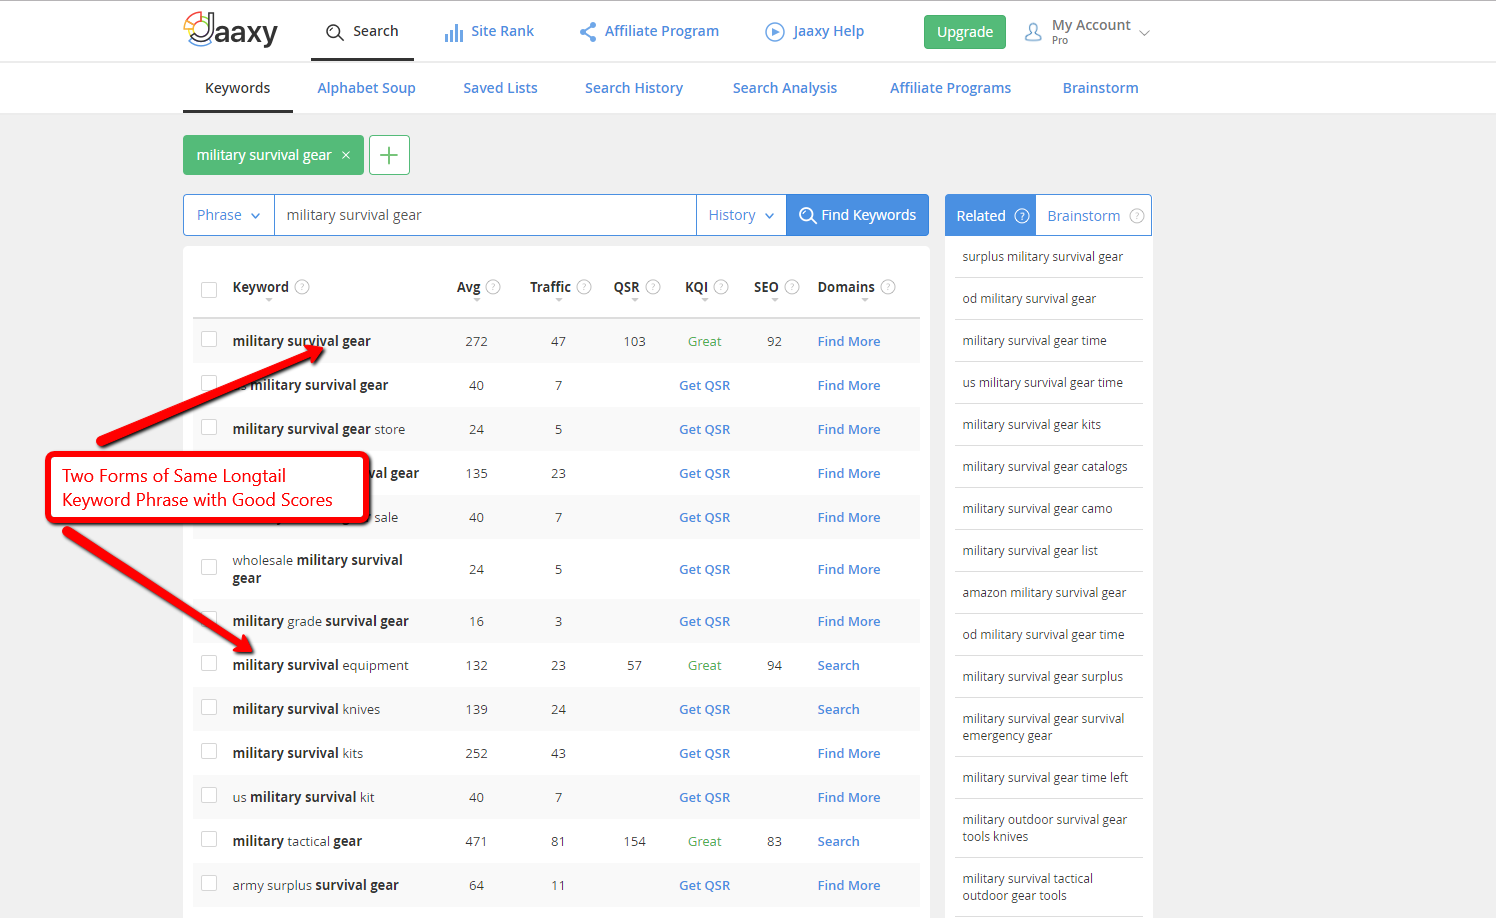Screen dimensions: 1496x918
Task: Check the box for military survival gear row
Action: (x=209, y=339)
